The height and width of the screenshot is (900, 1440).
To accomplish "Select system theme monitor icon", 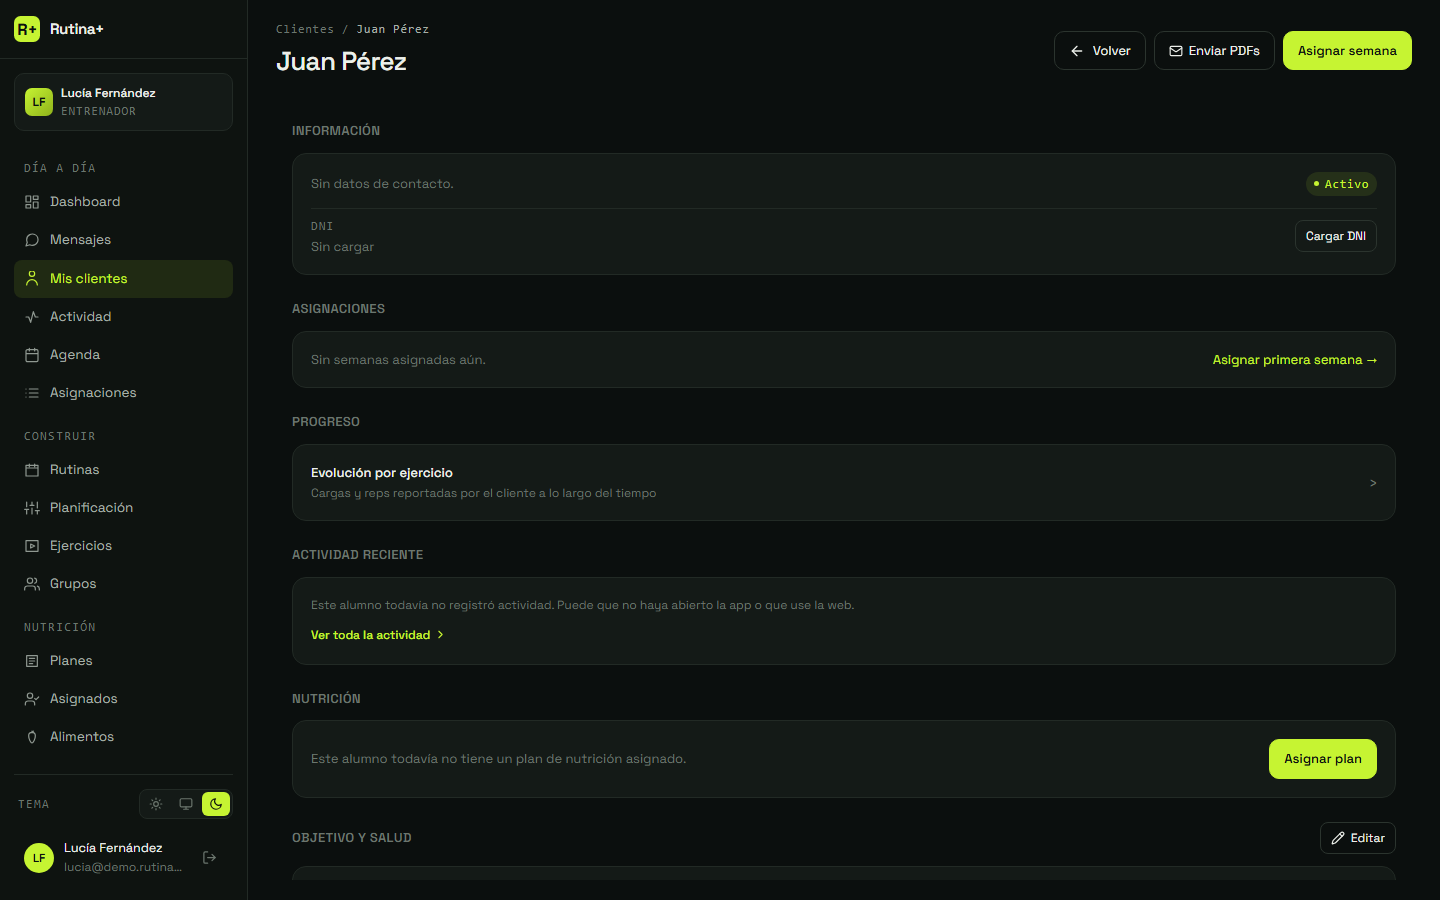I will point(186,804).
